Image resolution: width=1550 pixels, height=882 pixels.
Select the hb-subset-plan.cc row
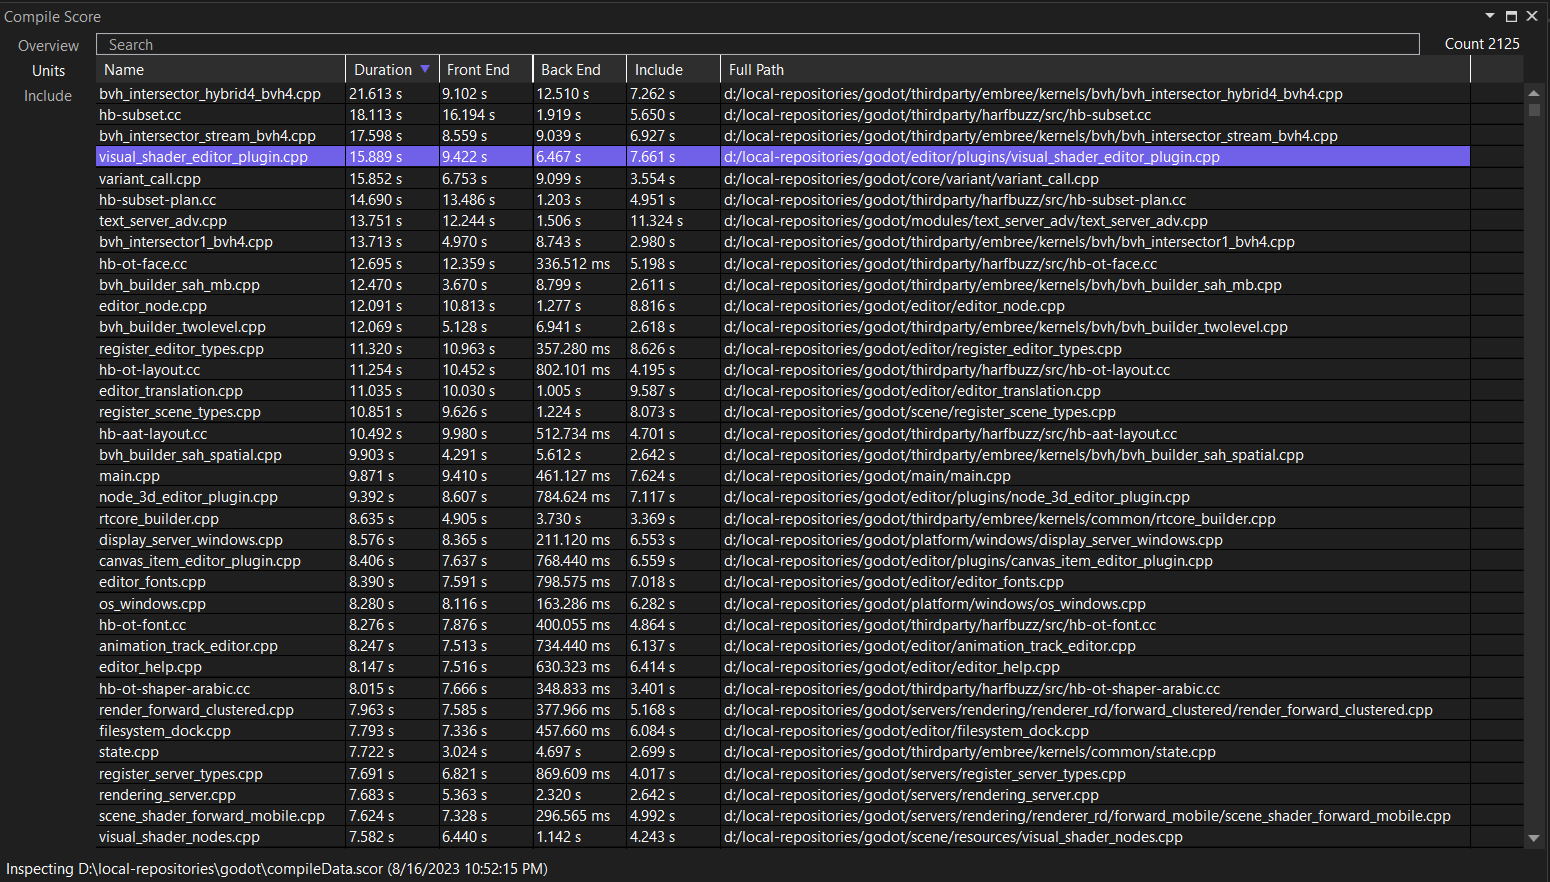[x=783, y=200]
